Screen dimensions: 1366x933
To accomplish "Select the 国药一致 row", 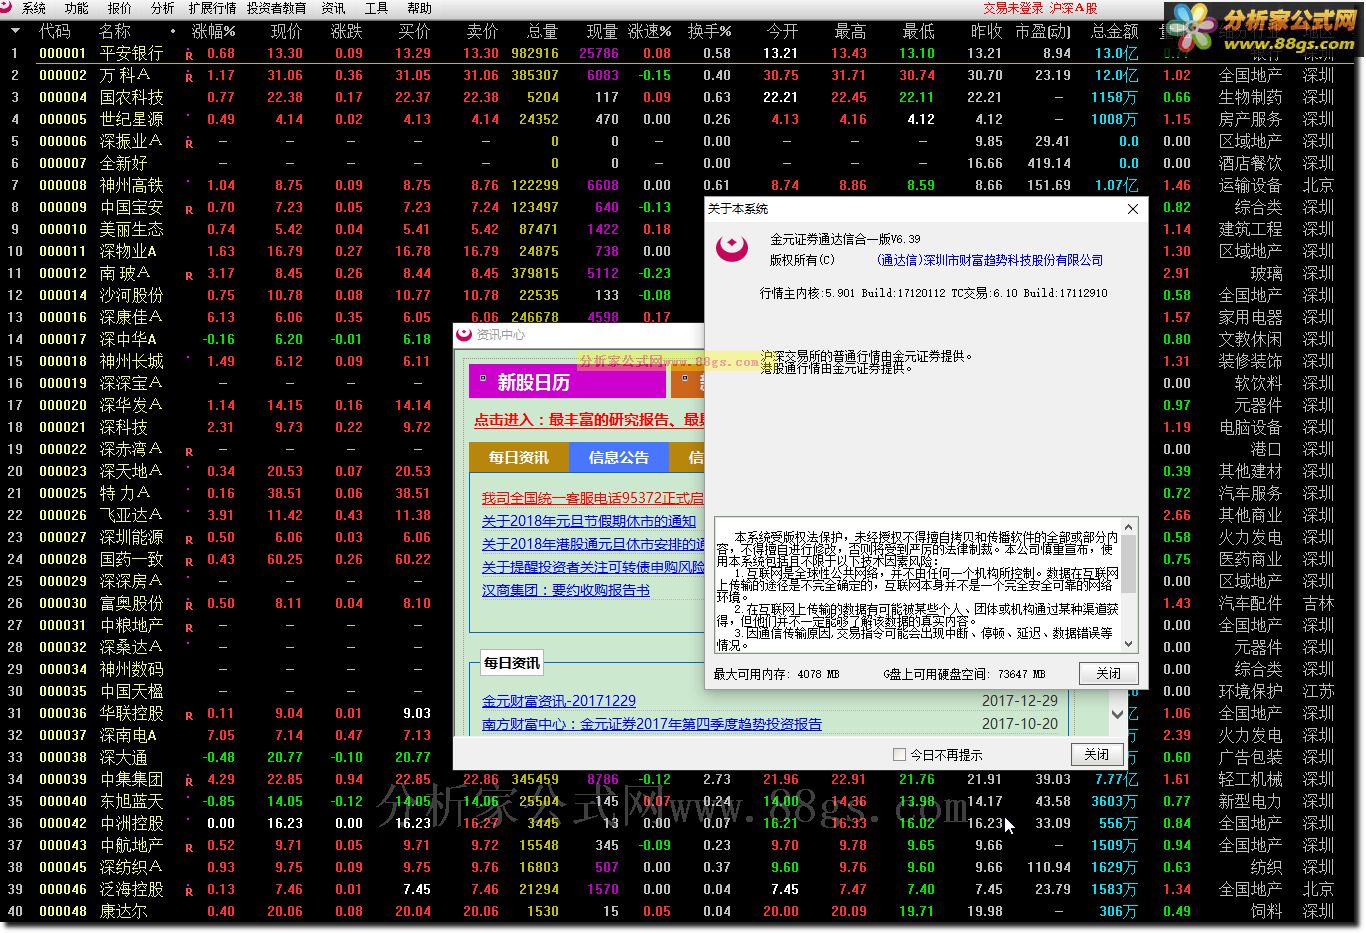I will (225, 560).
